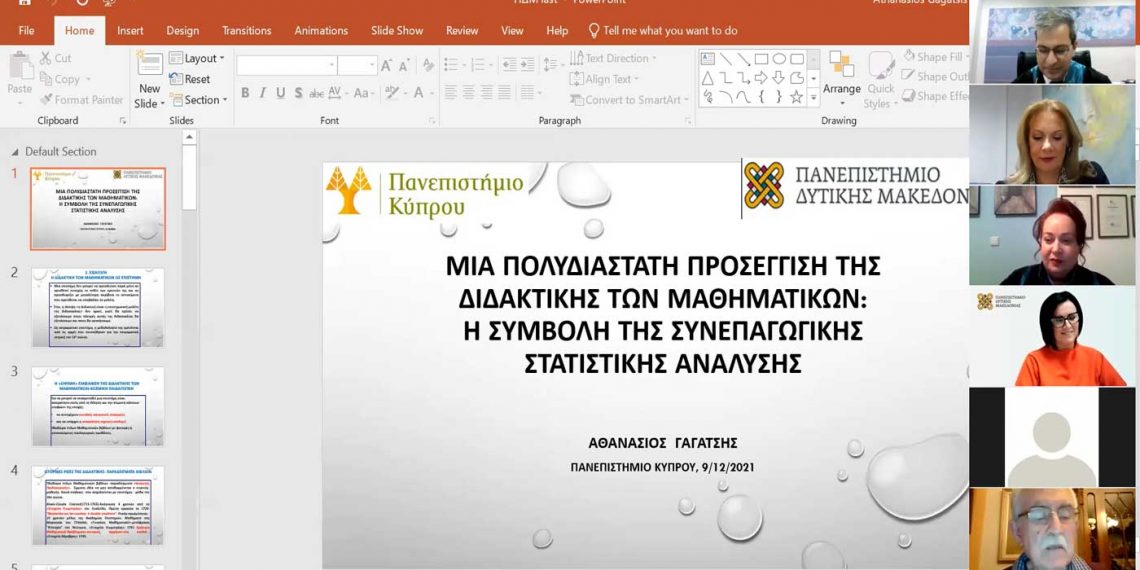Image resolution: width=1140 pixels, height=570 pixels.
Task: Open the Layout dropdown
Action: tap(196, 58)
